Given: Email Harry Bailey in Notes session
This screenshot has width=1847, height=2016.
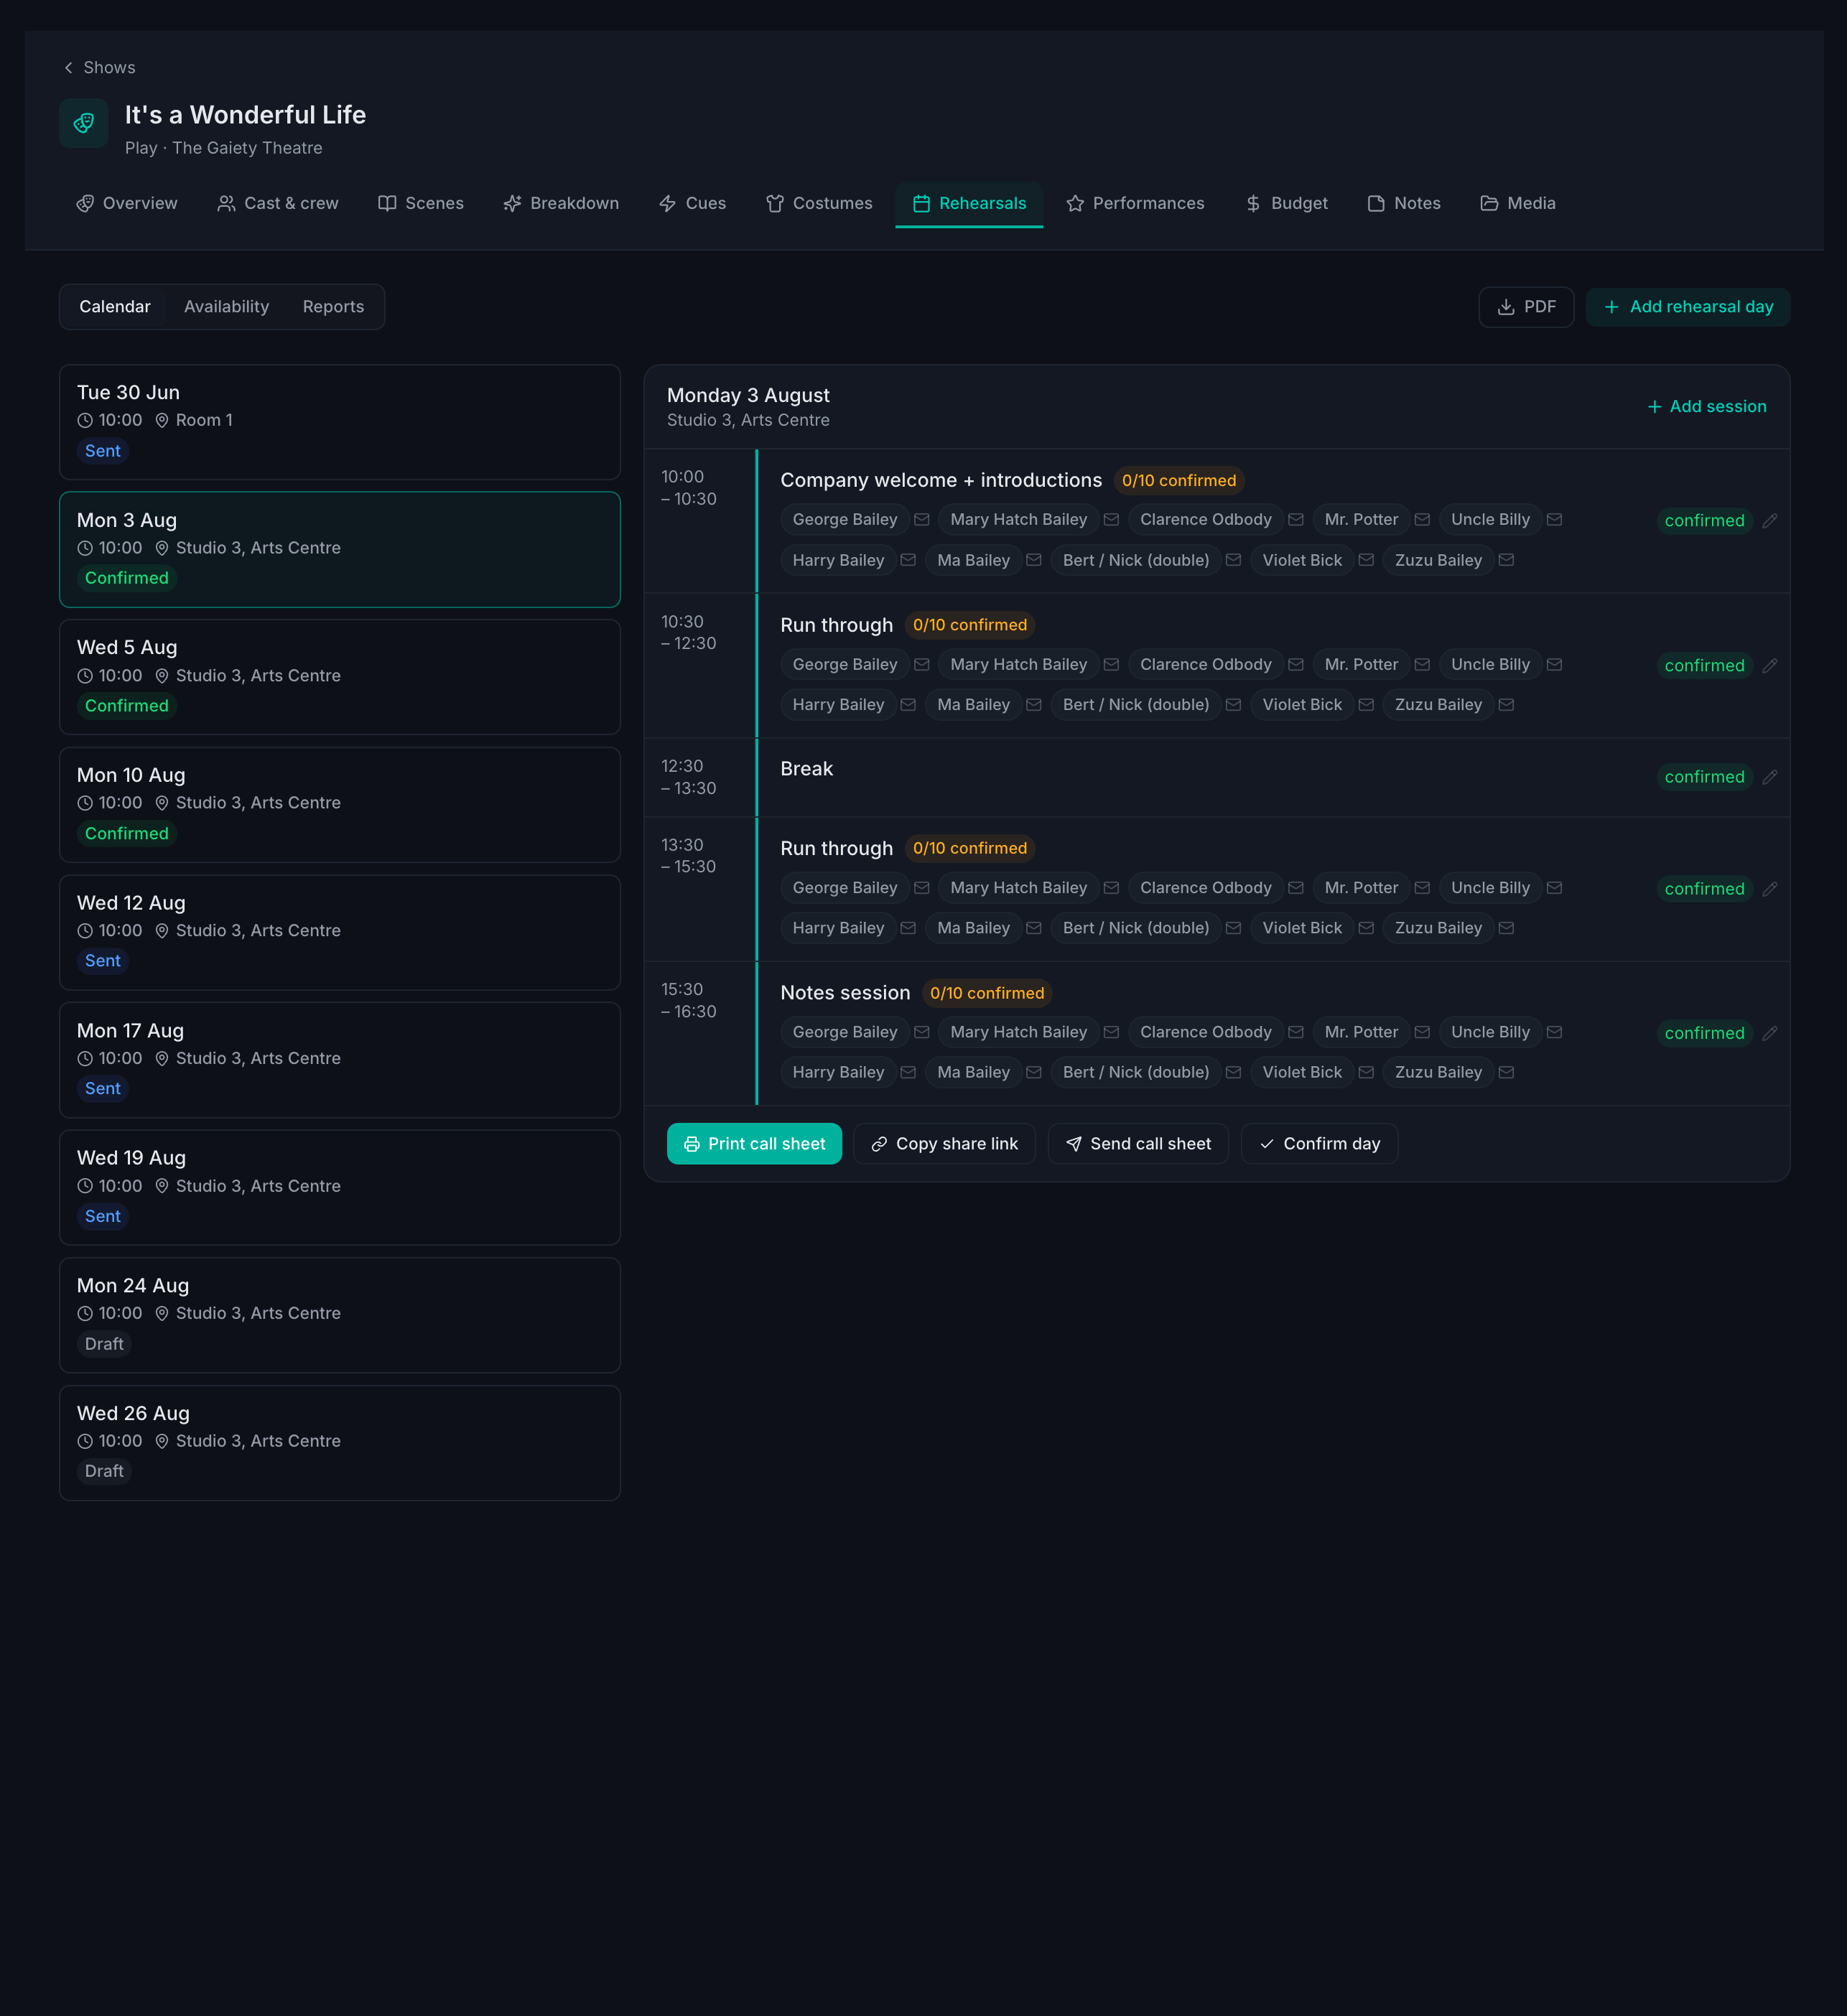Looking at the screenshot, I should click(908, 1072).
